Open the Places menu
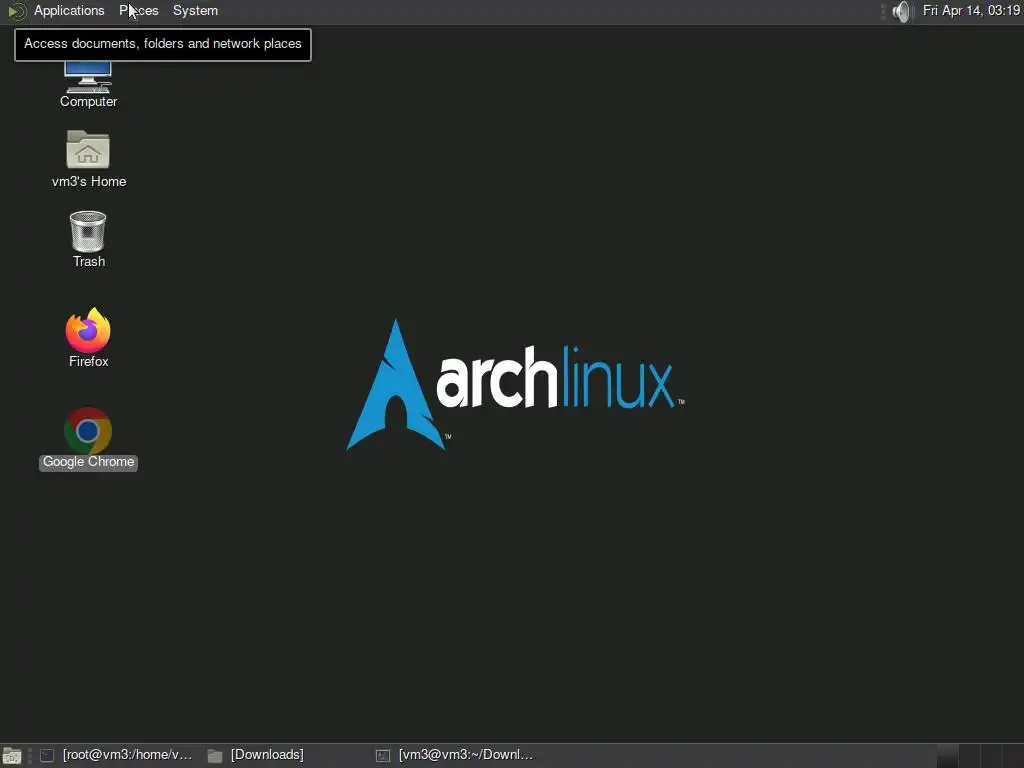The width and height of the screenshot is (1024, 768). pos(138,11)
